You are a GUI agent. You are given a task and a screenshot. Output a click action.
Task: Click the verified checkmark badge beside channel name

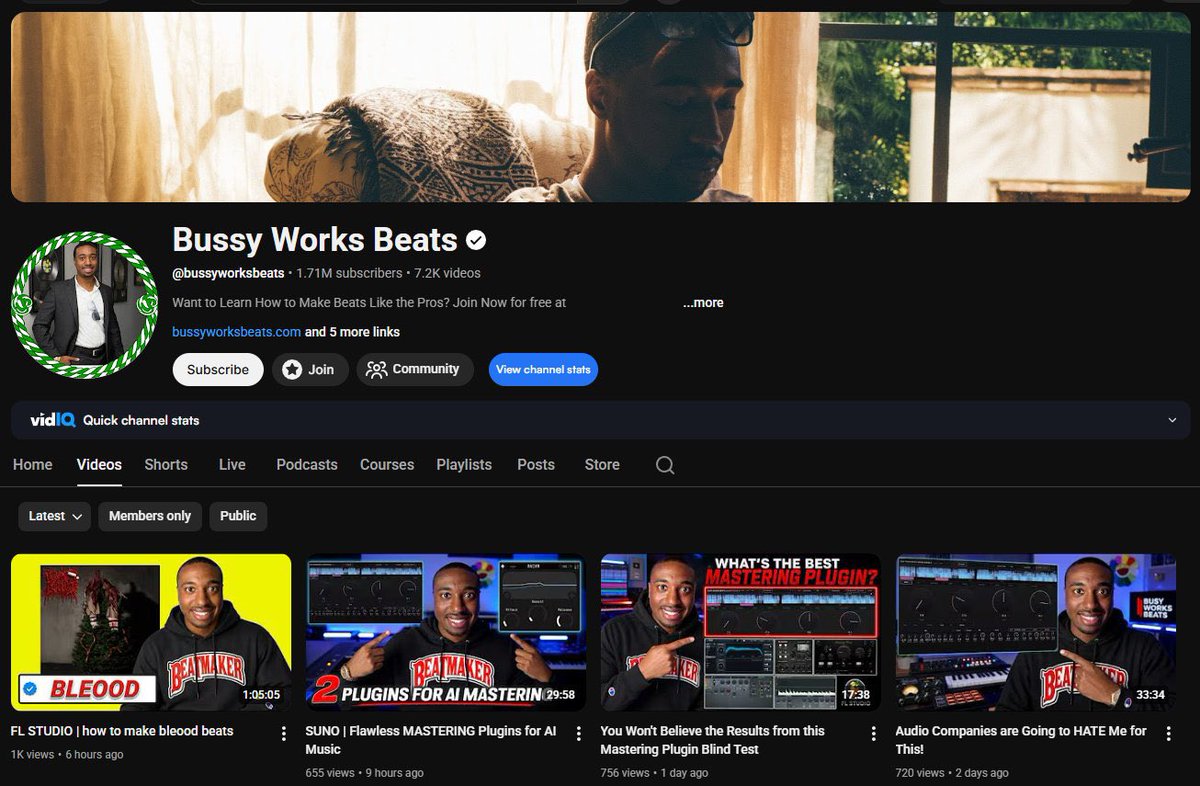pyautogui.click(x=476, y=240)
